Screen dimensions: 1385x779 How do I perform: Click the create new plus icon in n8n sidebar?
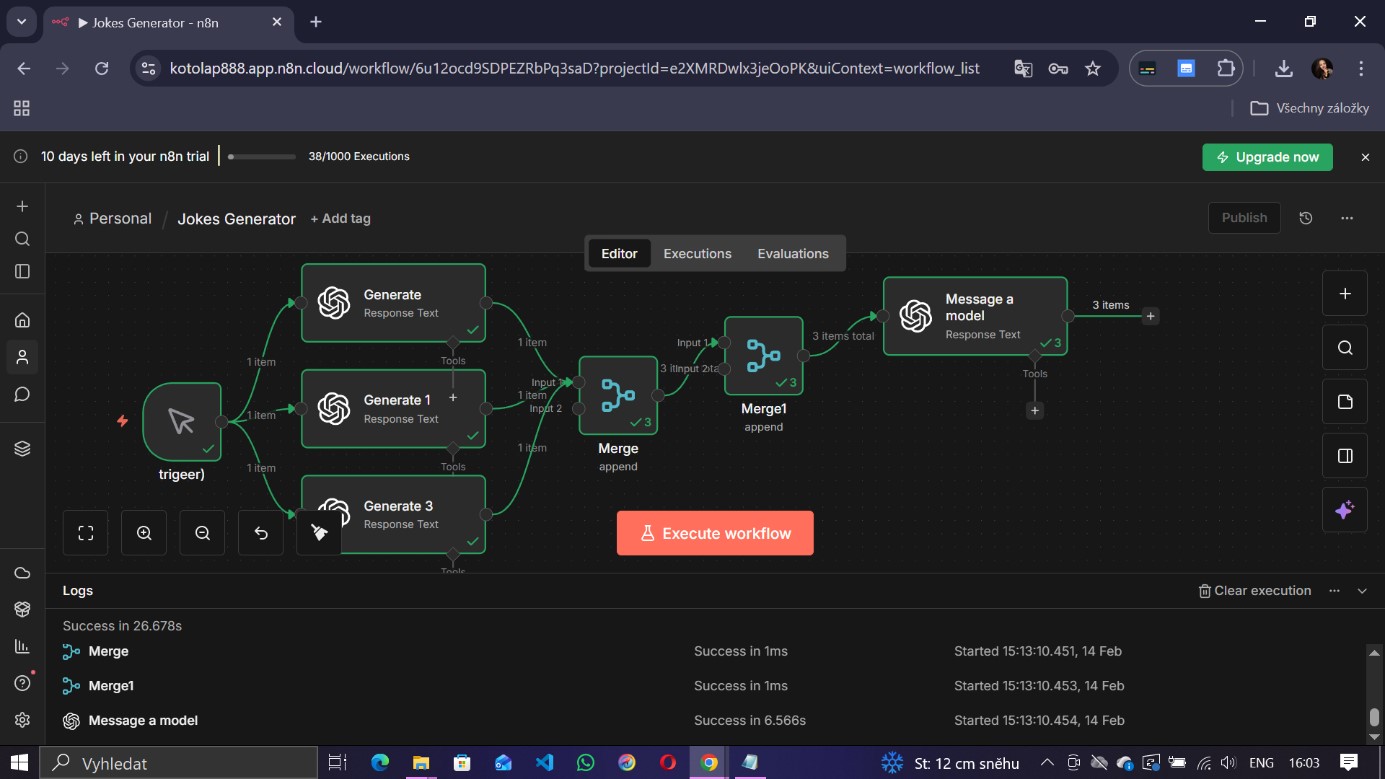point(22,206)
